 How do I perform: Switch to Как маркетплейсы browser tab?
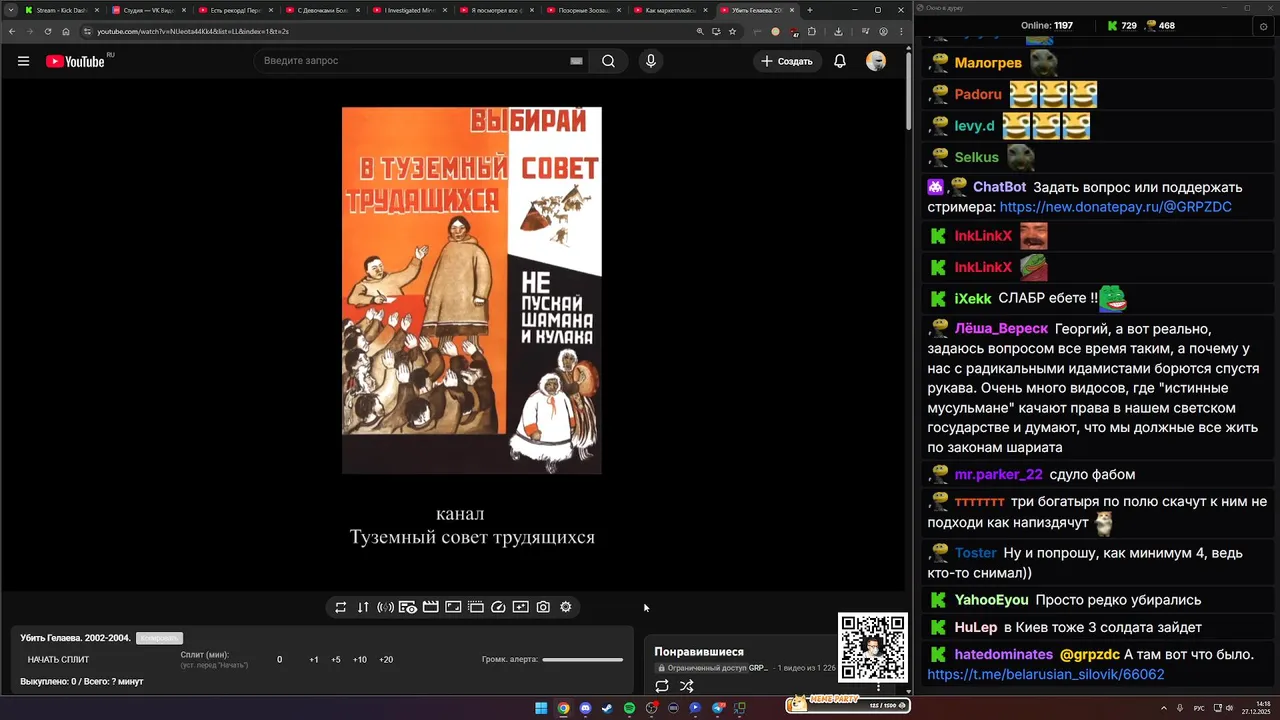point(669,10)
